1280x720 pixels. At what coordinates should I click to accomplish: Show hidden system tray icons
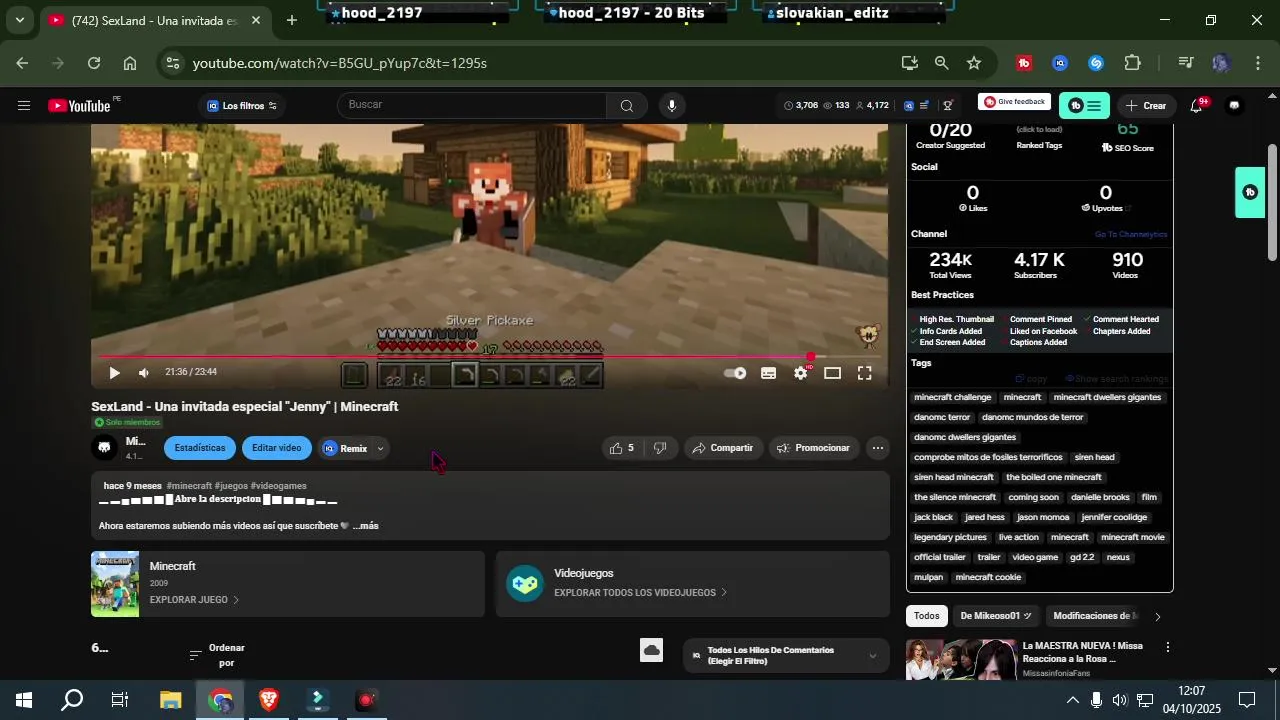click(1072, 700)
